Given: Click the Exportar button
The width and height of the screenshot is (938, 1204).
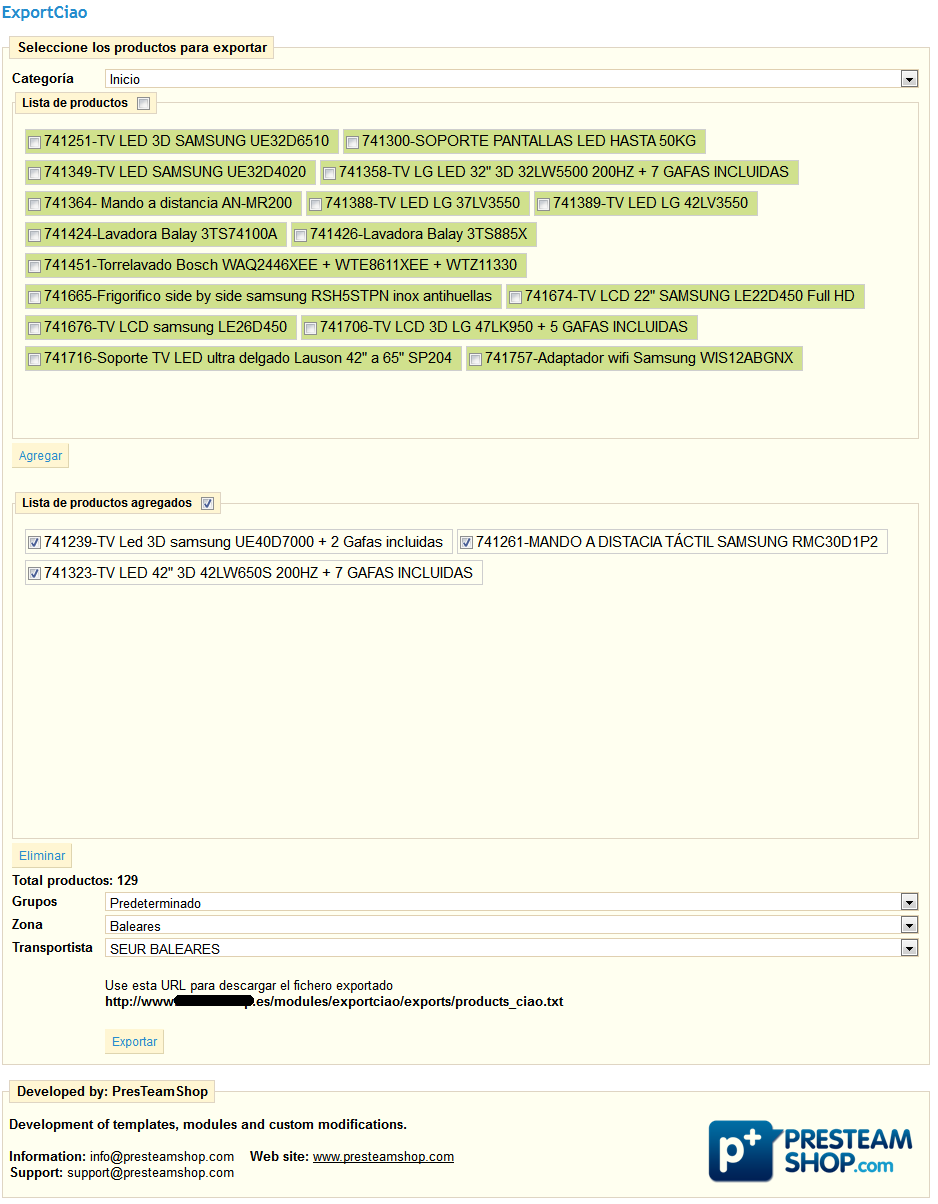Looking at the screenshot, I should coord(134,1042).
